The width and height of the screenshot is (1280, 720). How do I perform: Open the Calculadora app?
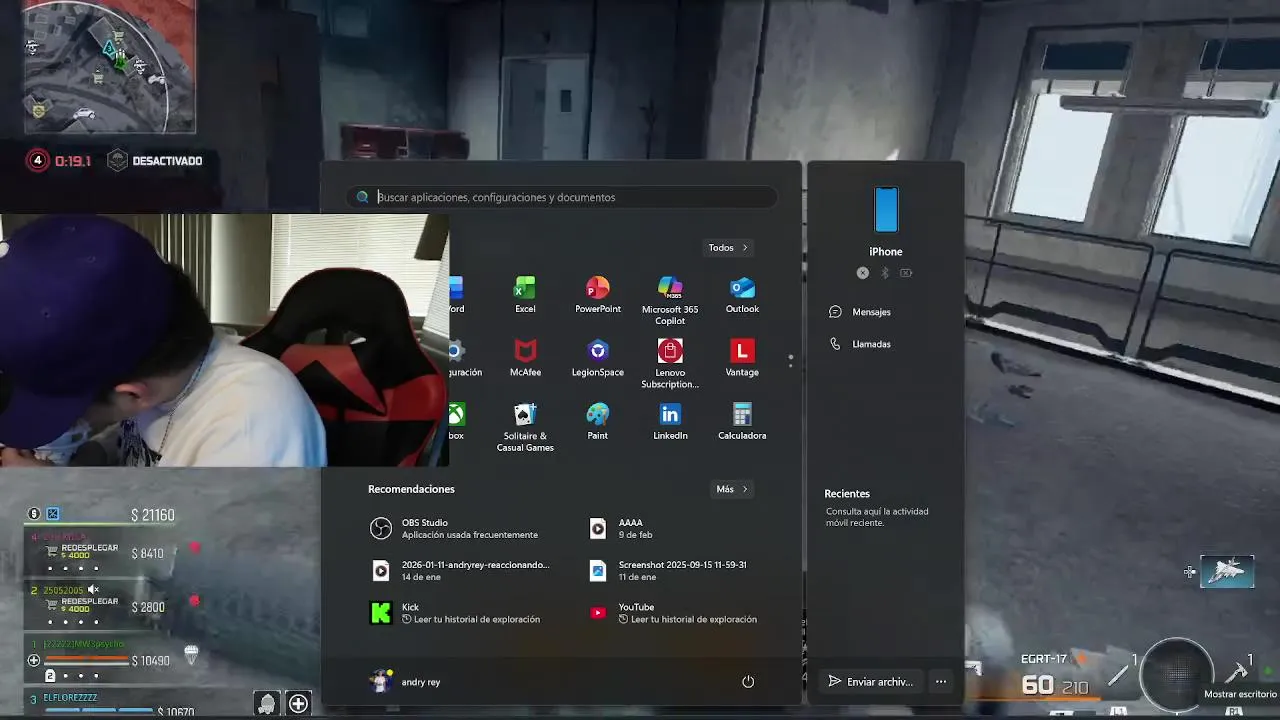742,421
